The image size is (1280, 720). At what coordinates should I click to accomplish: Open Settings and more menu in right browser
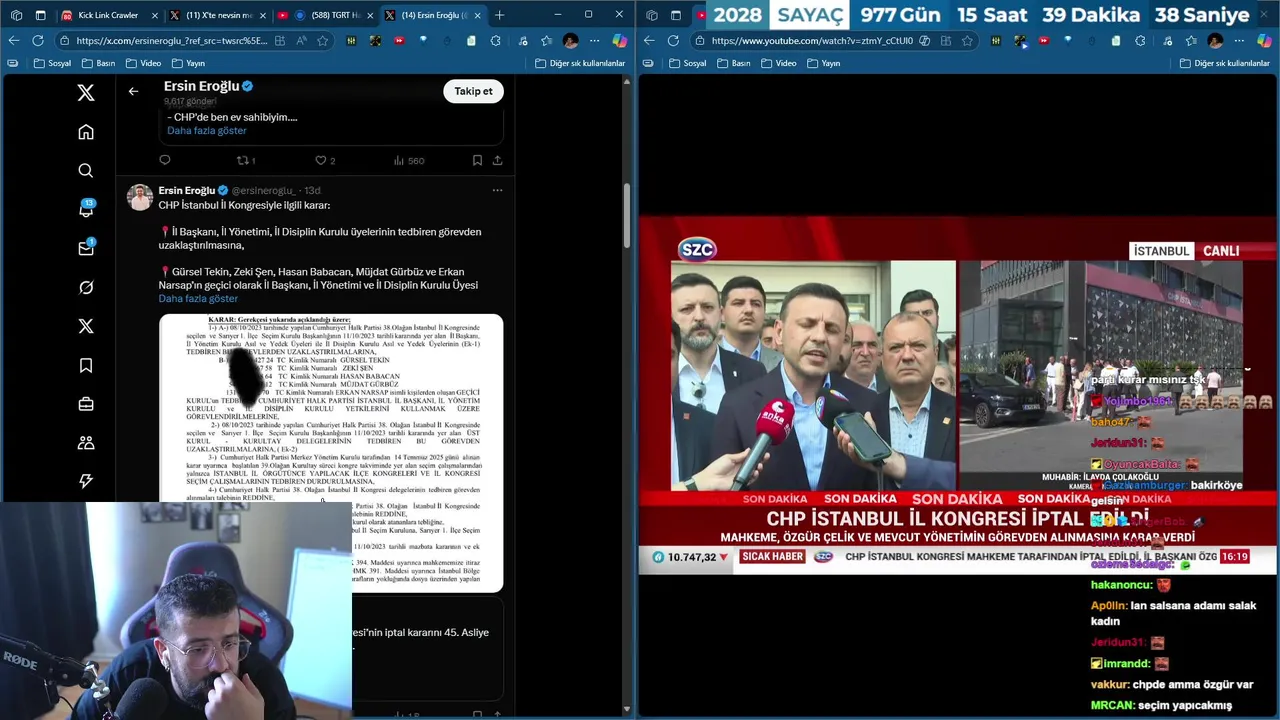pyautogui.click(x=1239, y=40)
